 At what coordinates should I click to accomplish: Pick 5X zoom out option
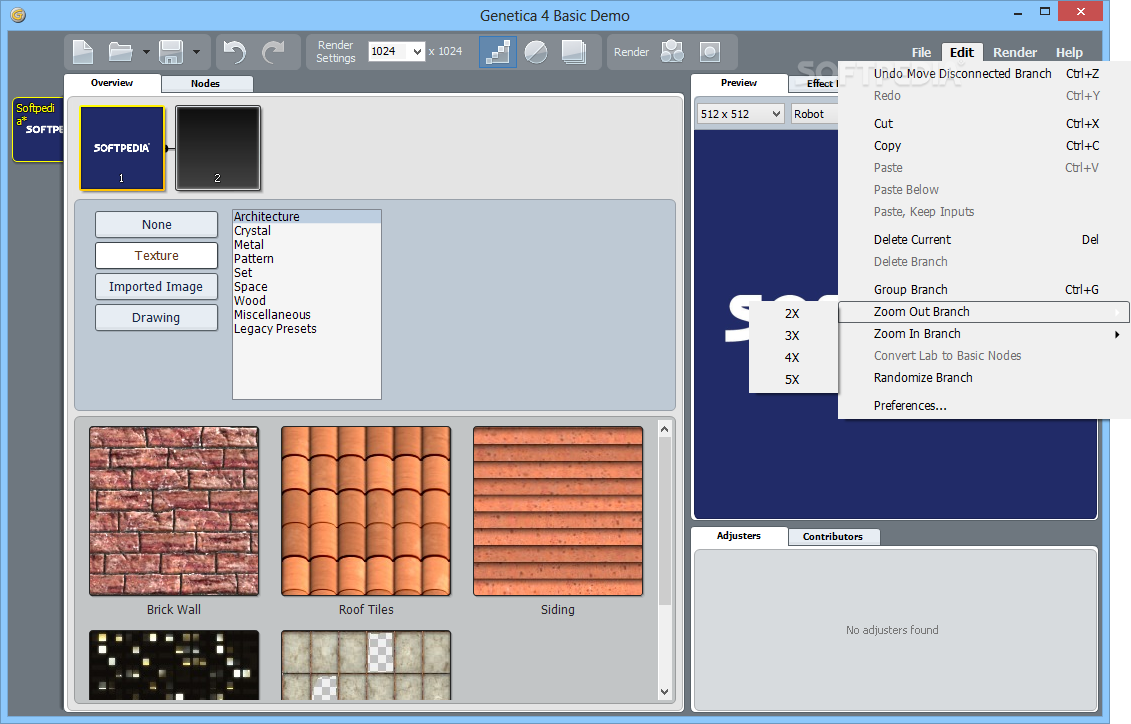coord(793,379)
